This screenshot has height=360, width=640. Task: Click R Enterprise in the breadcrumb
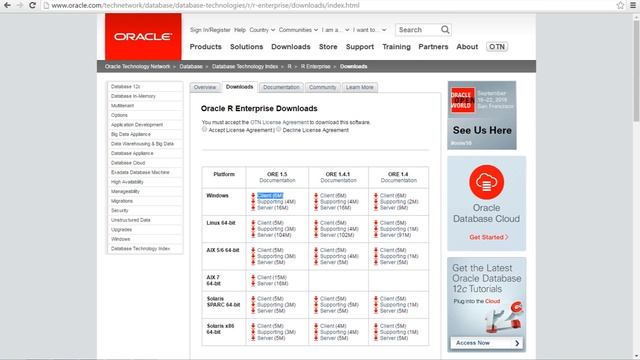click(x=316, y=67)
